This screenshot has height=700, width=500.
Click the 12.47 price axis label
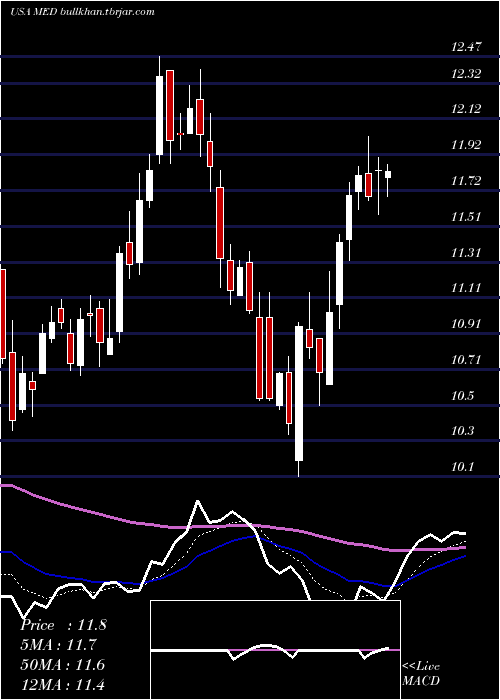[466, 46]
